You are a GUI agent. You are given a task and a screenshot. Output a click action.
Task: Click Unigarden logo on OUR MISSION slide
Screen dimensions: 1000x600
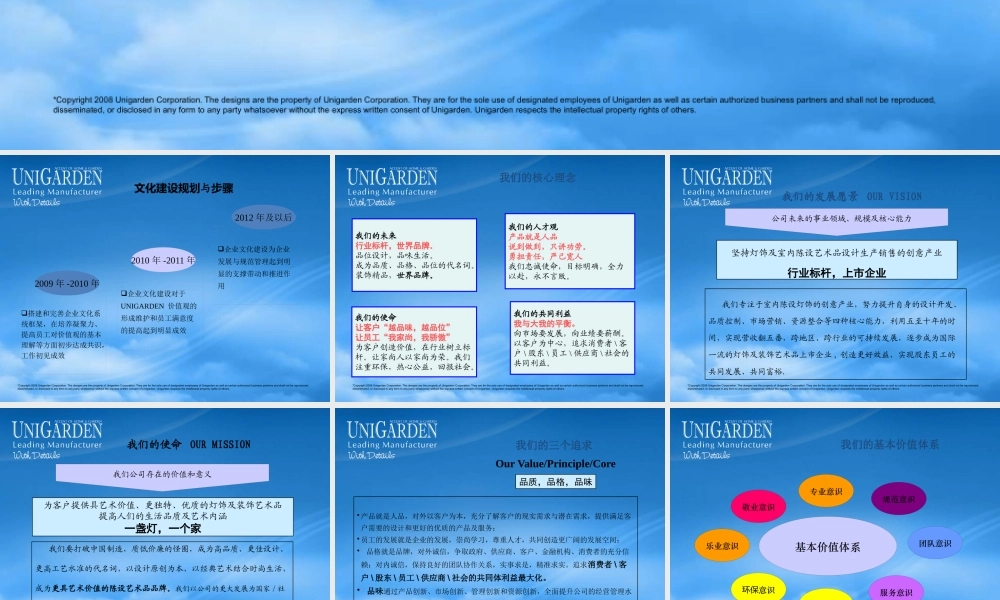pyautogui.click(x=57, y=440)
